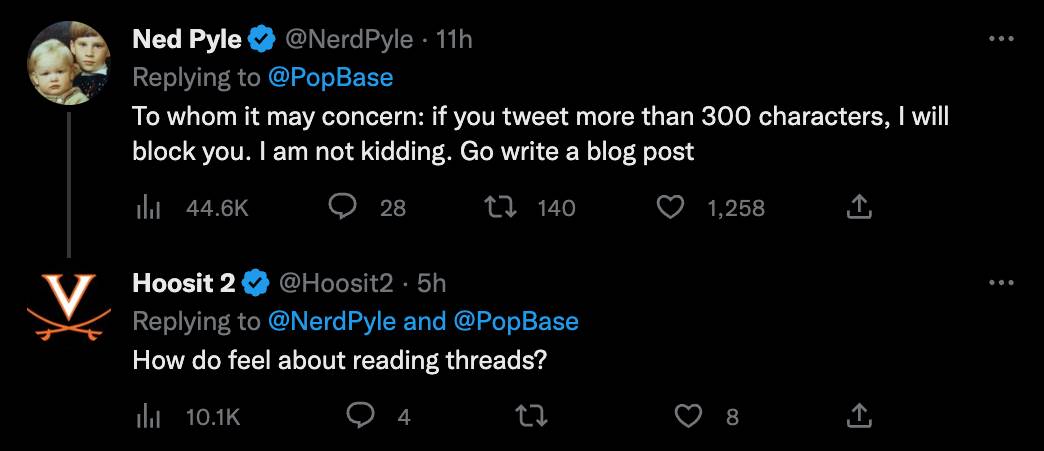Open the @Hoosit2 handle link

pyautogui.click(x=336, y=283)
